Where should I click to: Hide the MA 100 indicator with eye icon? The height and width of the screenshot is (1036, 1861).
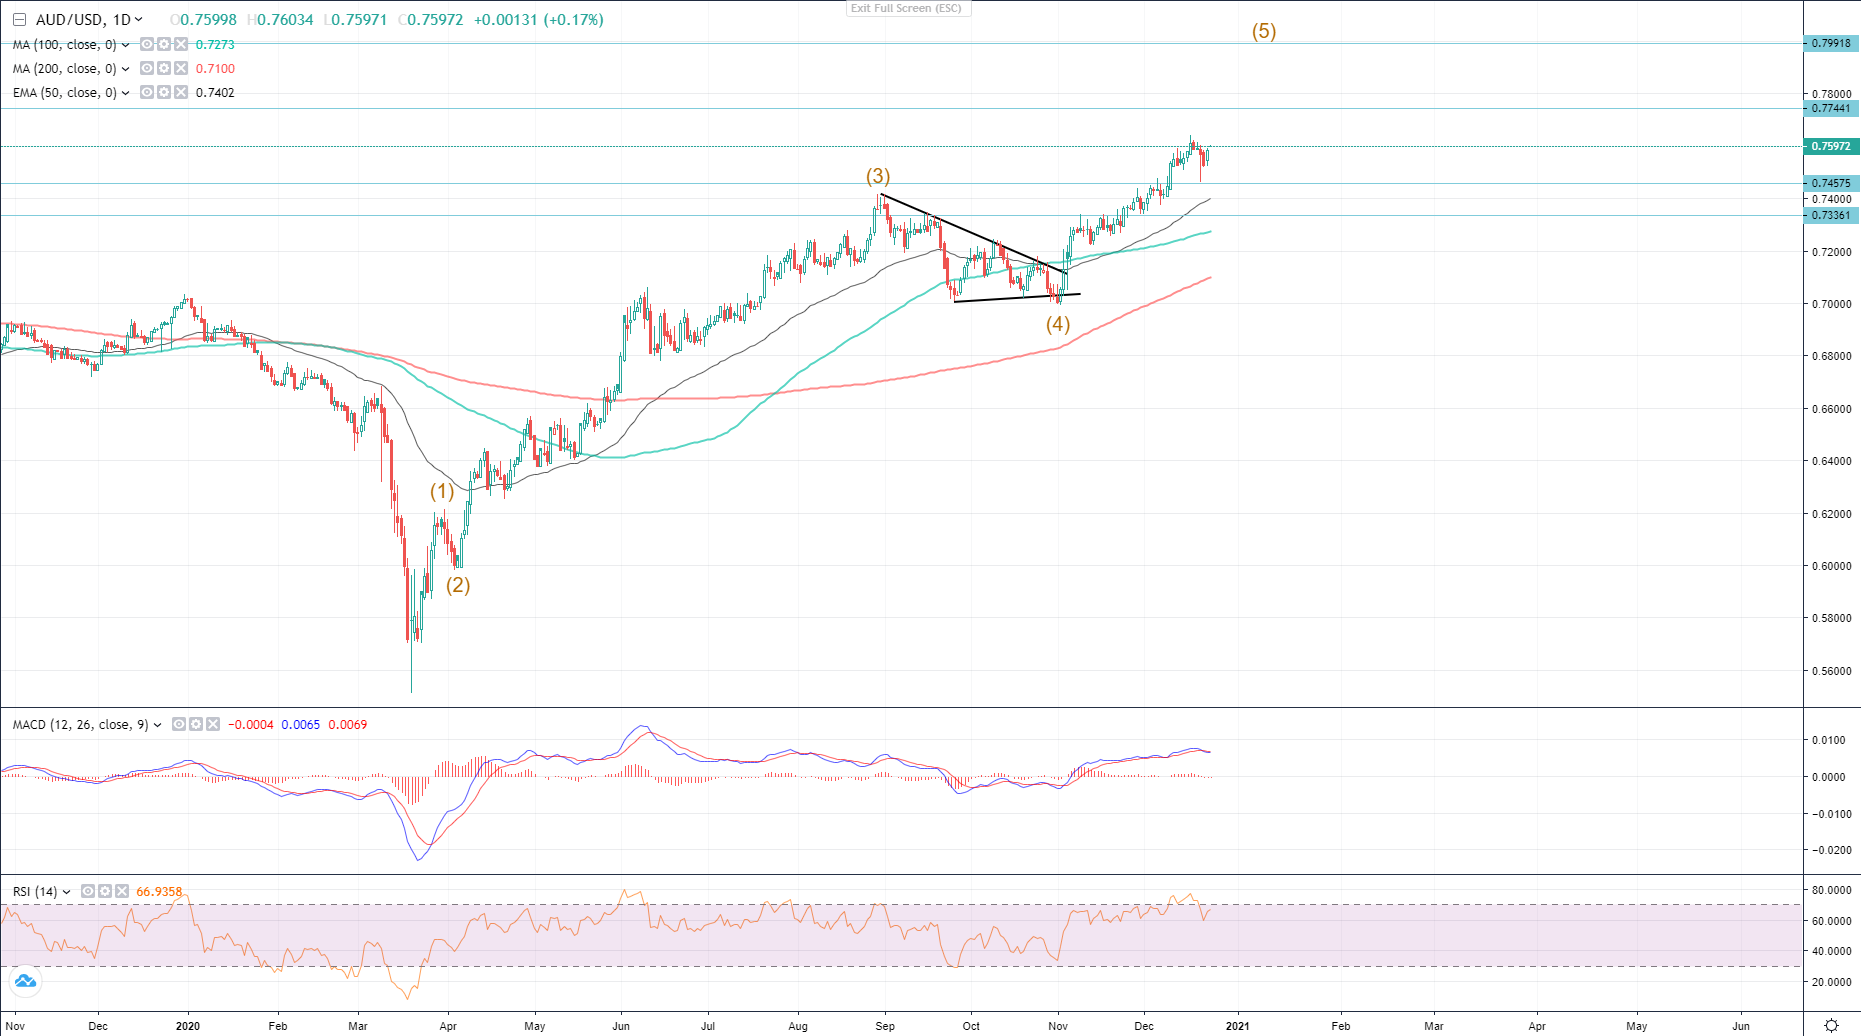pos(147,44)
